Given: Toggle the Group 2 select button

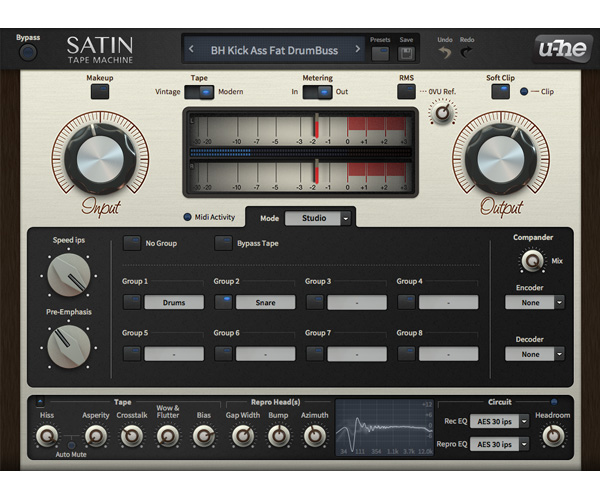Looking at the screenshot, I should 223,302.
